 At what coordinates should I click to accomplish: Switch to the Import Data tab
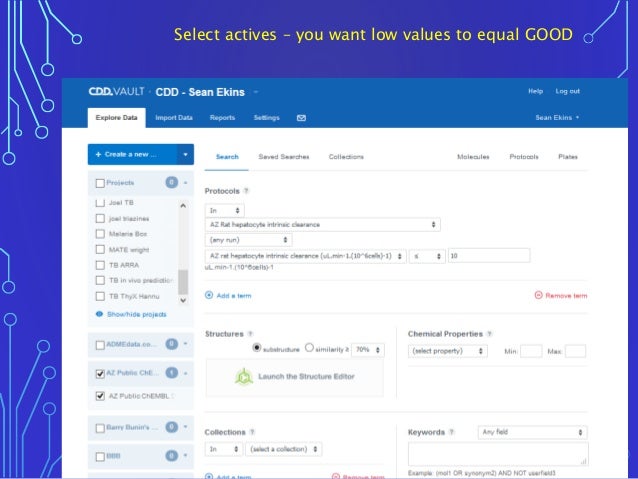tap(174, 118)
